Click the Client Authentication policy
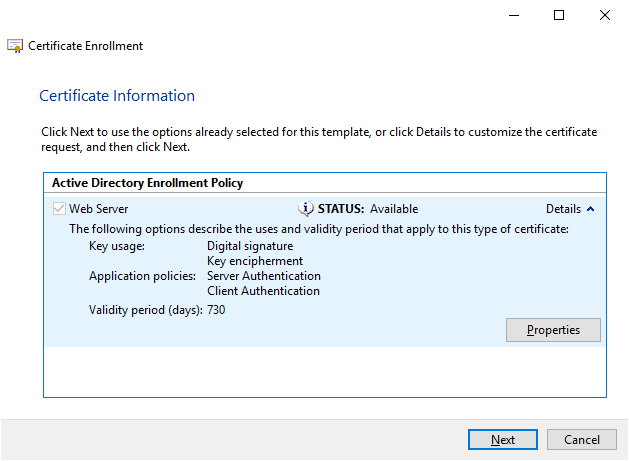Viewport: 629px width, 461px height. pyautogui.click(x=263, y=291)
